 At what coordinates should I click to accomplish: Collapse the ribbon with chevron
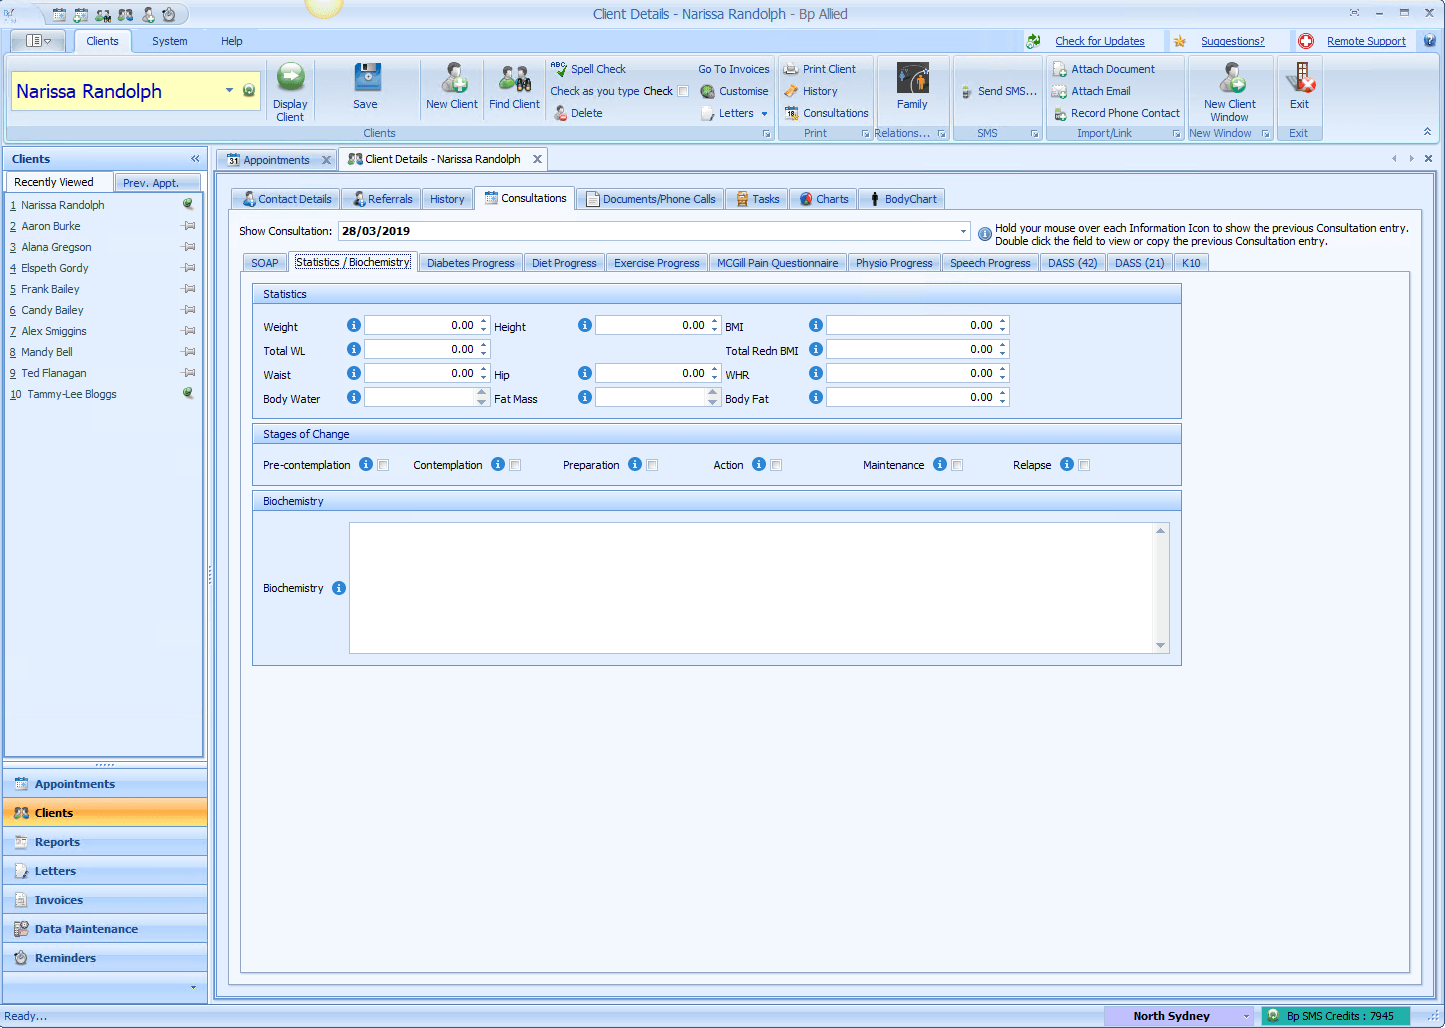(x=1427, y=132)
